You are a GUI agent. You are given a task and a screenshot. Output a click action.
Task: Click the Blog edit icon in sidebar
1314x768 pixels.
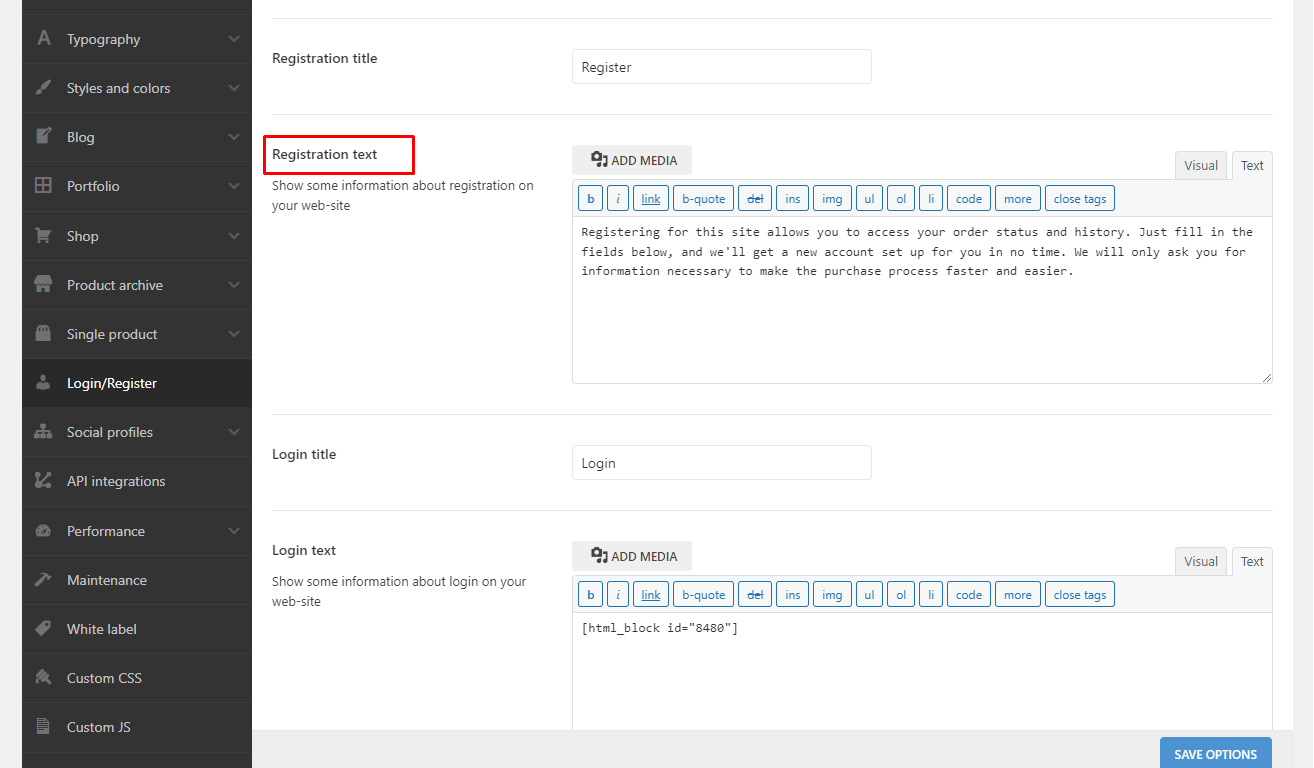pyautogui.click(x=43, y=137)
